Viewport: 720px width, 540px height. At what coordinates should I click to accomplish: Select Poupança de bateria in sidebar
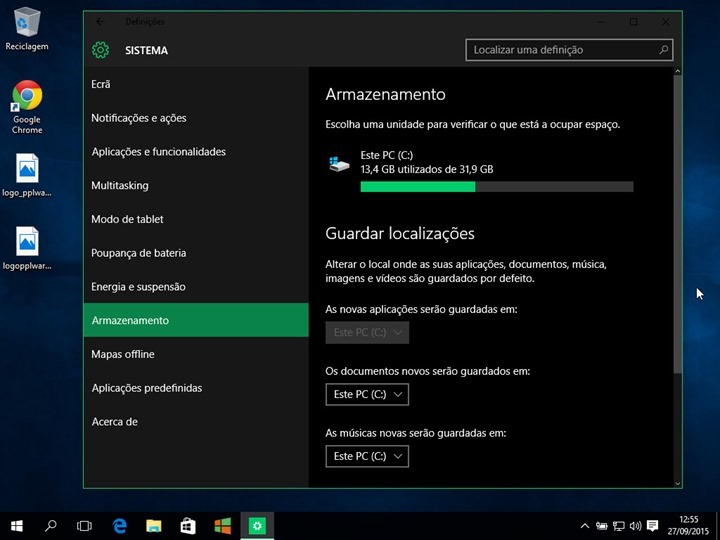pyautogui.click(x=139, y=253)
